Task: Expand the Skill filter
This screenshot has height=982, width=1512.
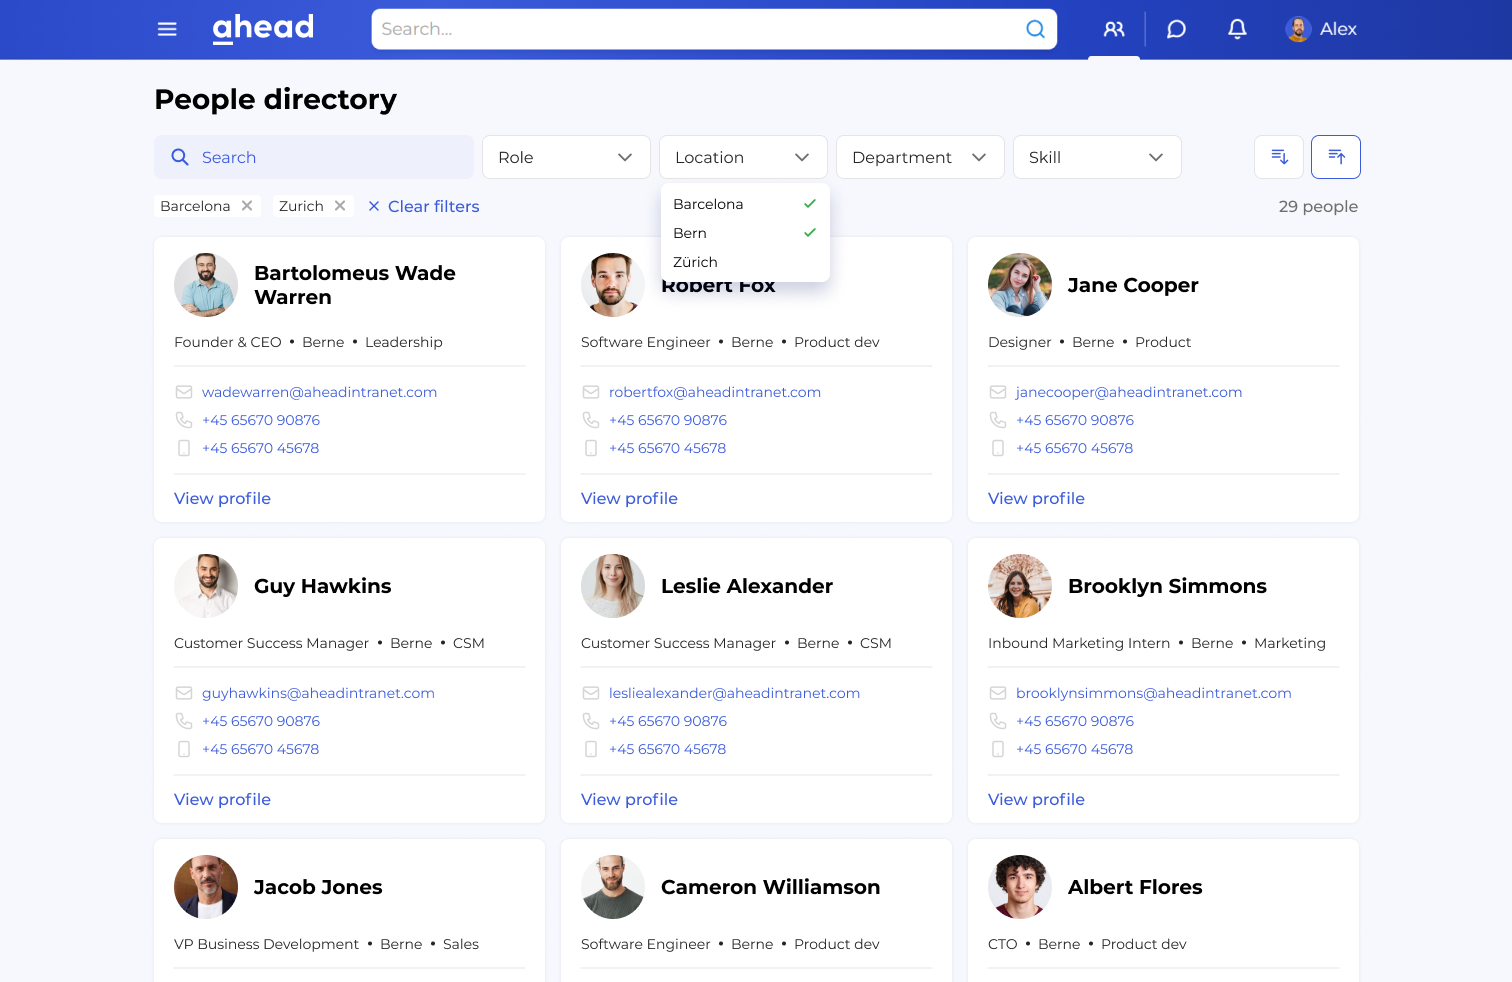Action: pos(1097,157)
